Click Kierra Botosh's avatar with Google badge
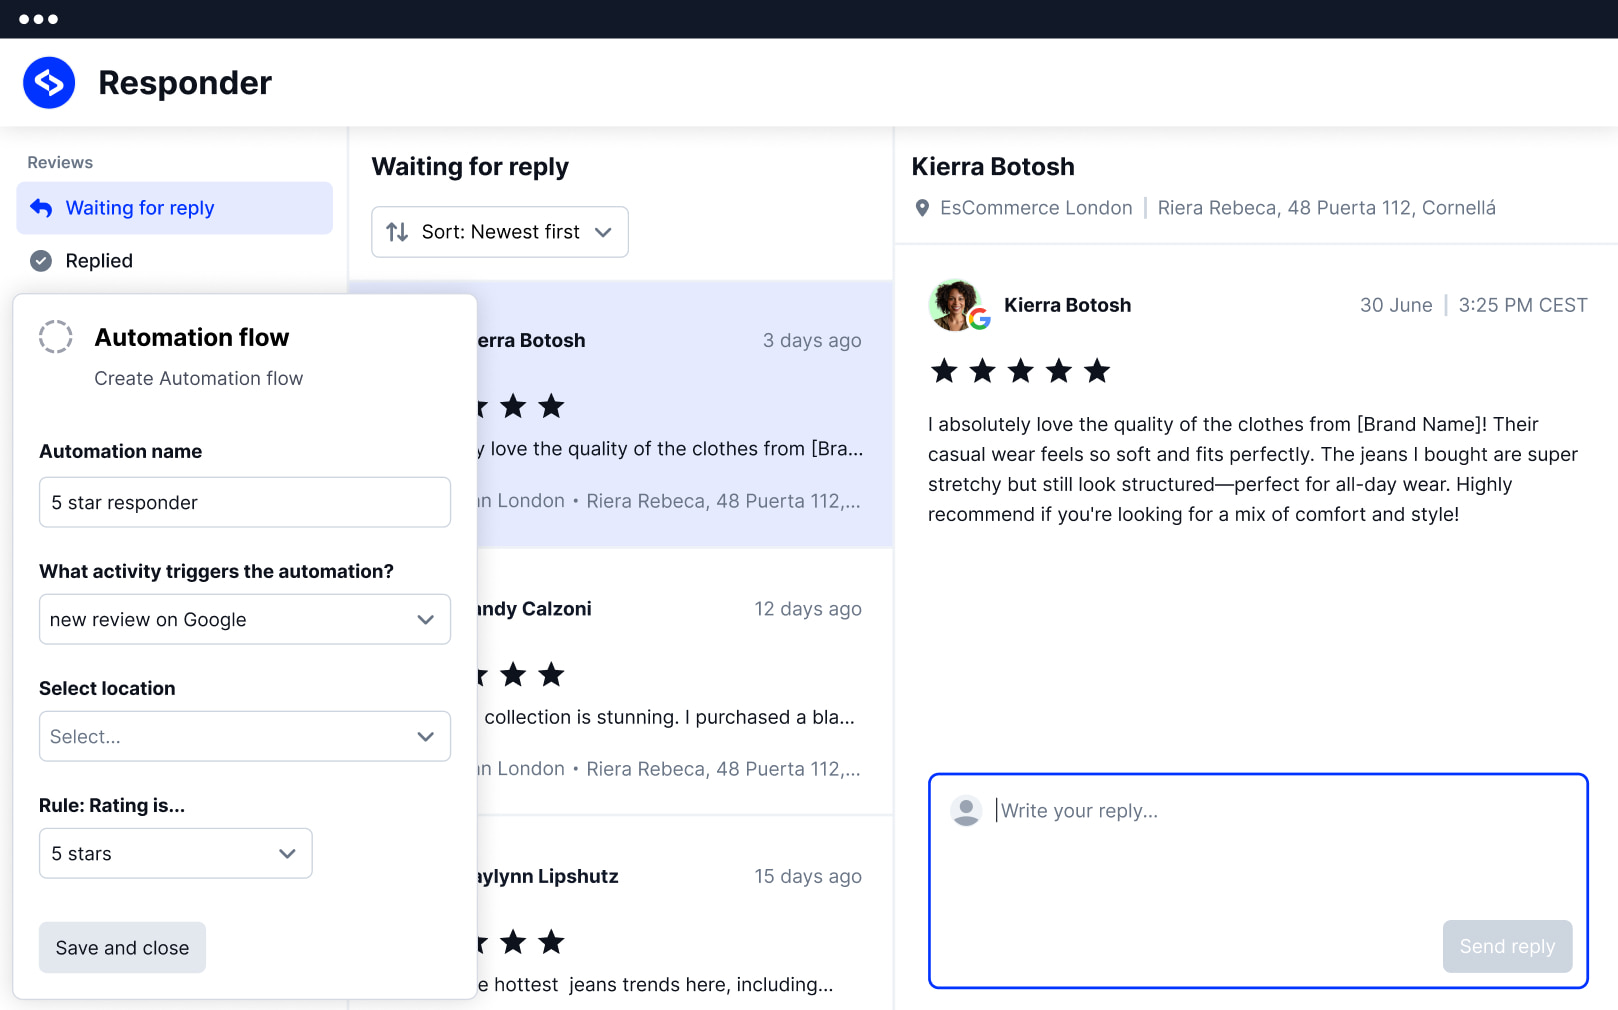The image size is (1618, 1010). 957,305
